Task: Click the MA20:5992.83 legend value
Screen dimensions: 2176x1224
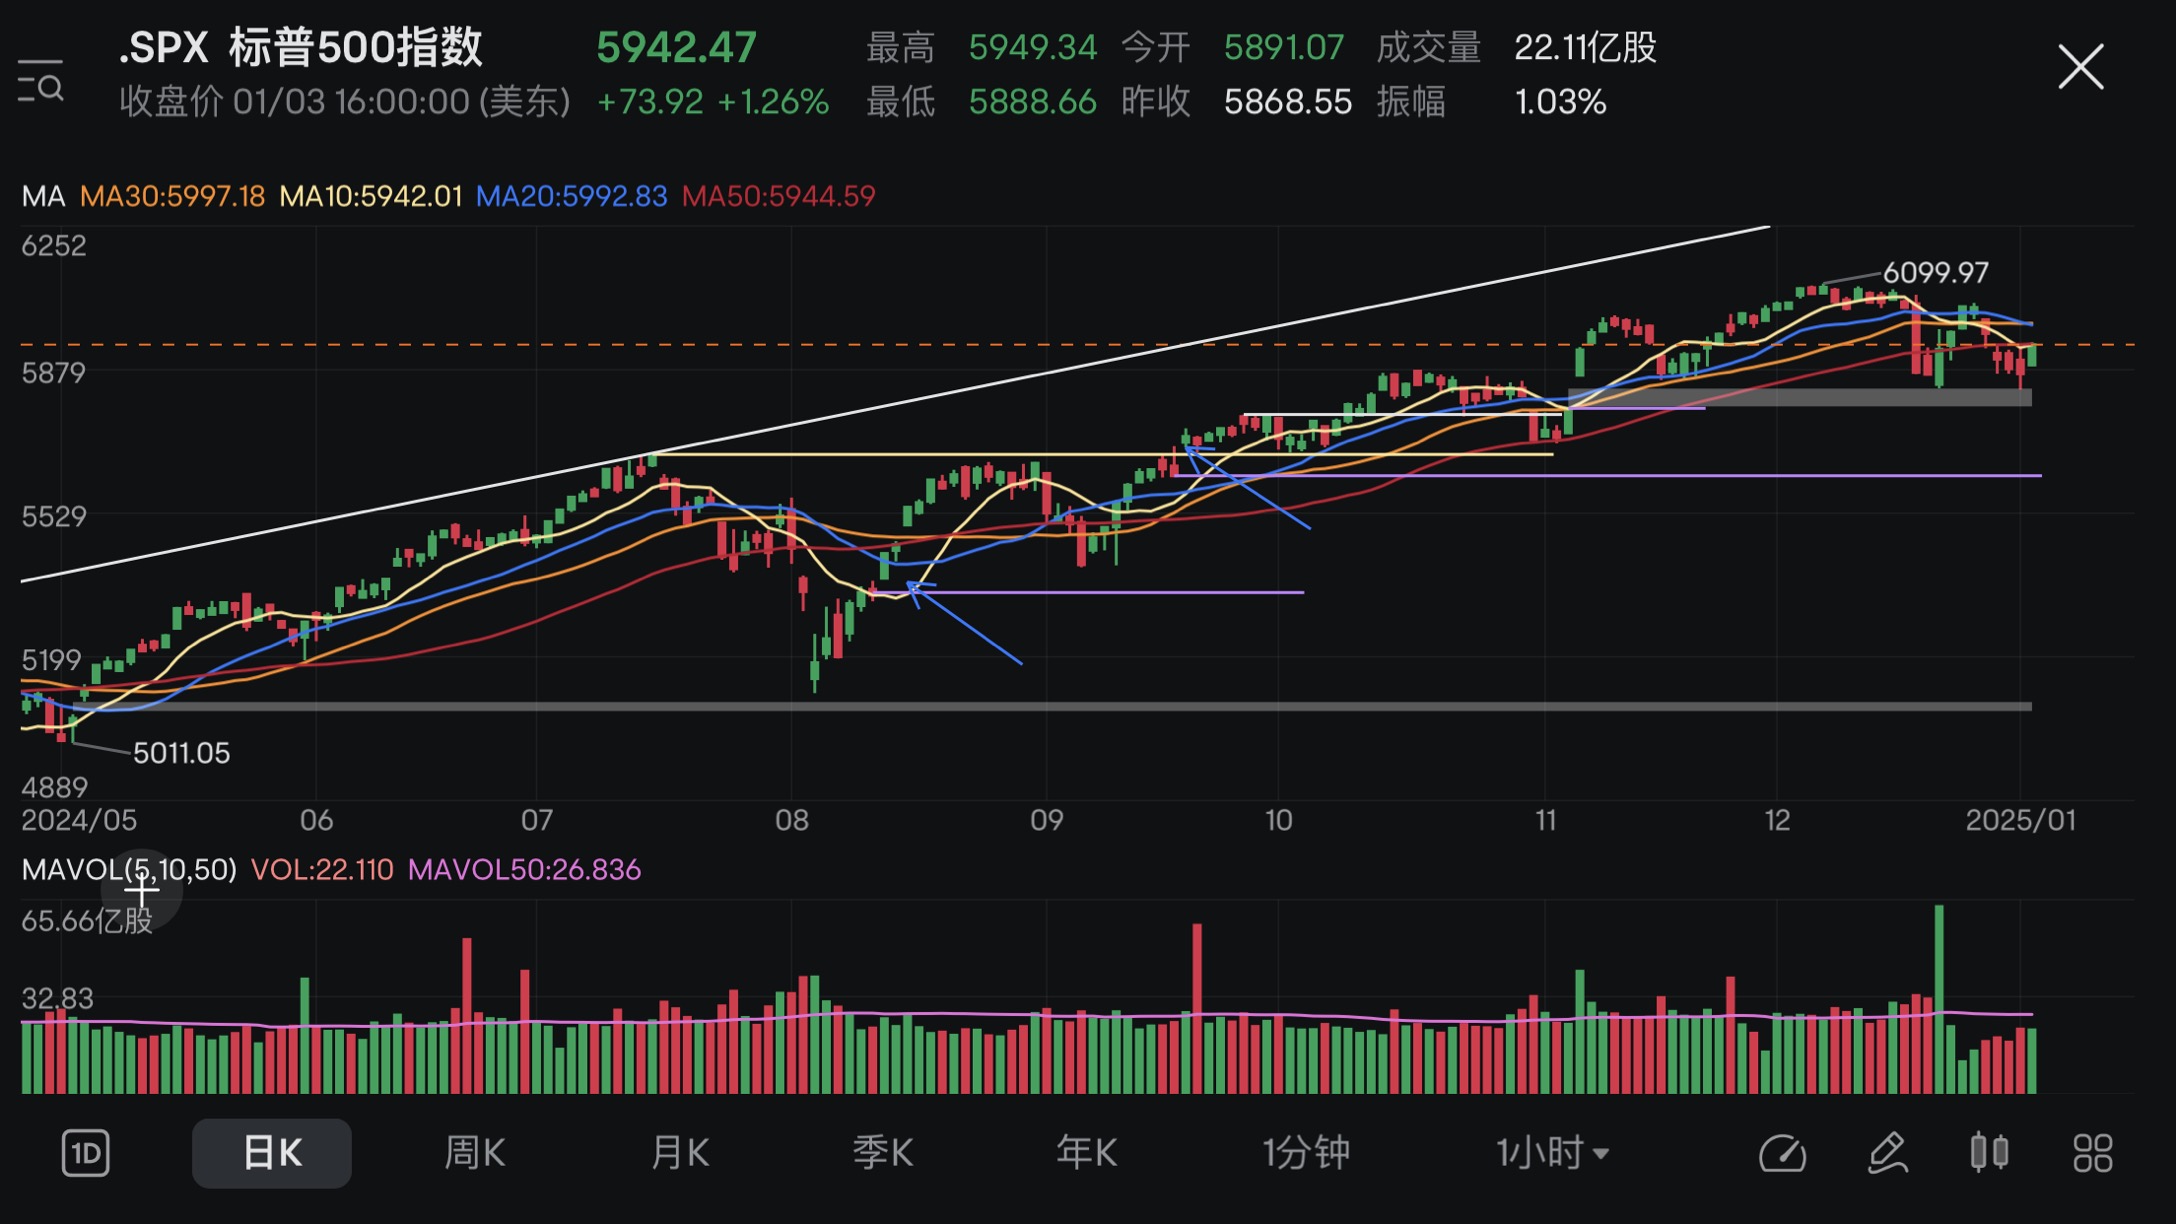Action: (571, 196)
